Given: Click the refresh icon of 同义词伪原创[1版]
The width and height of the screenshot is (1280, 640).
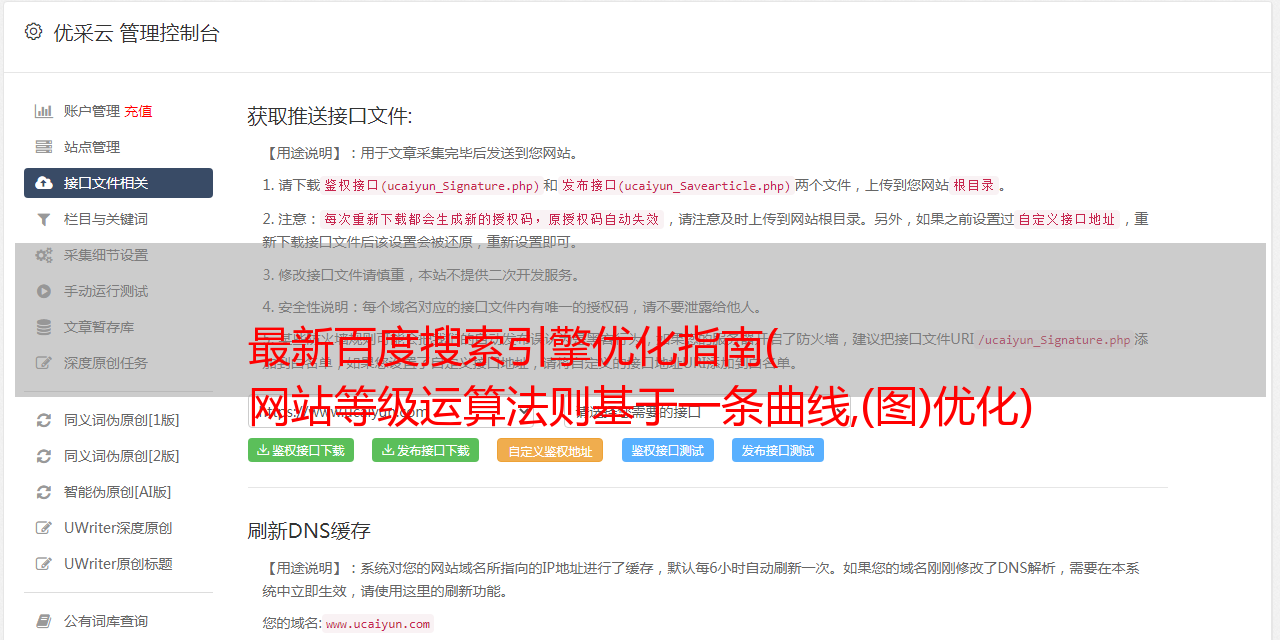Looking at the screenshot, I should click(44, 420).
